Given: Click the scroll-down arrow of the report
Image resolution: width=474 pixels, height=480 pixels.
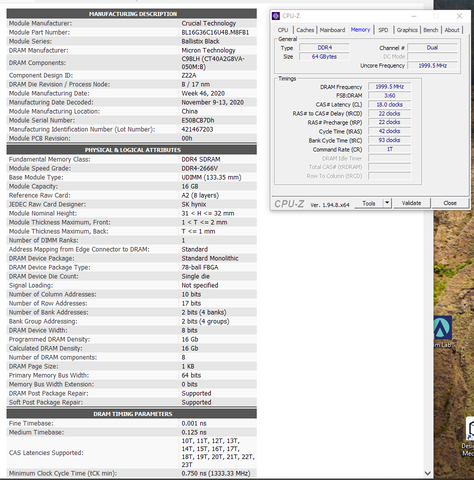Looking at the screenshot, I should [428, 473].
